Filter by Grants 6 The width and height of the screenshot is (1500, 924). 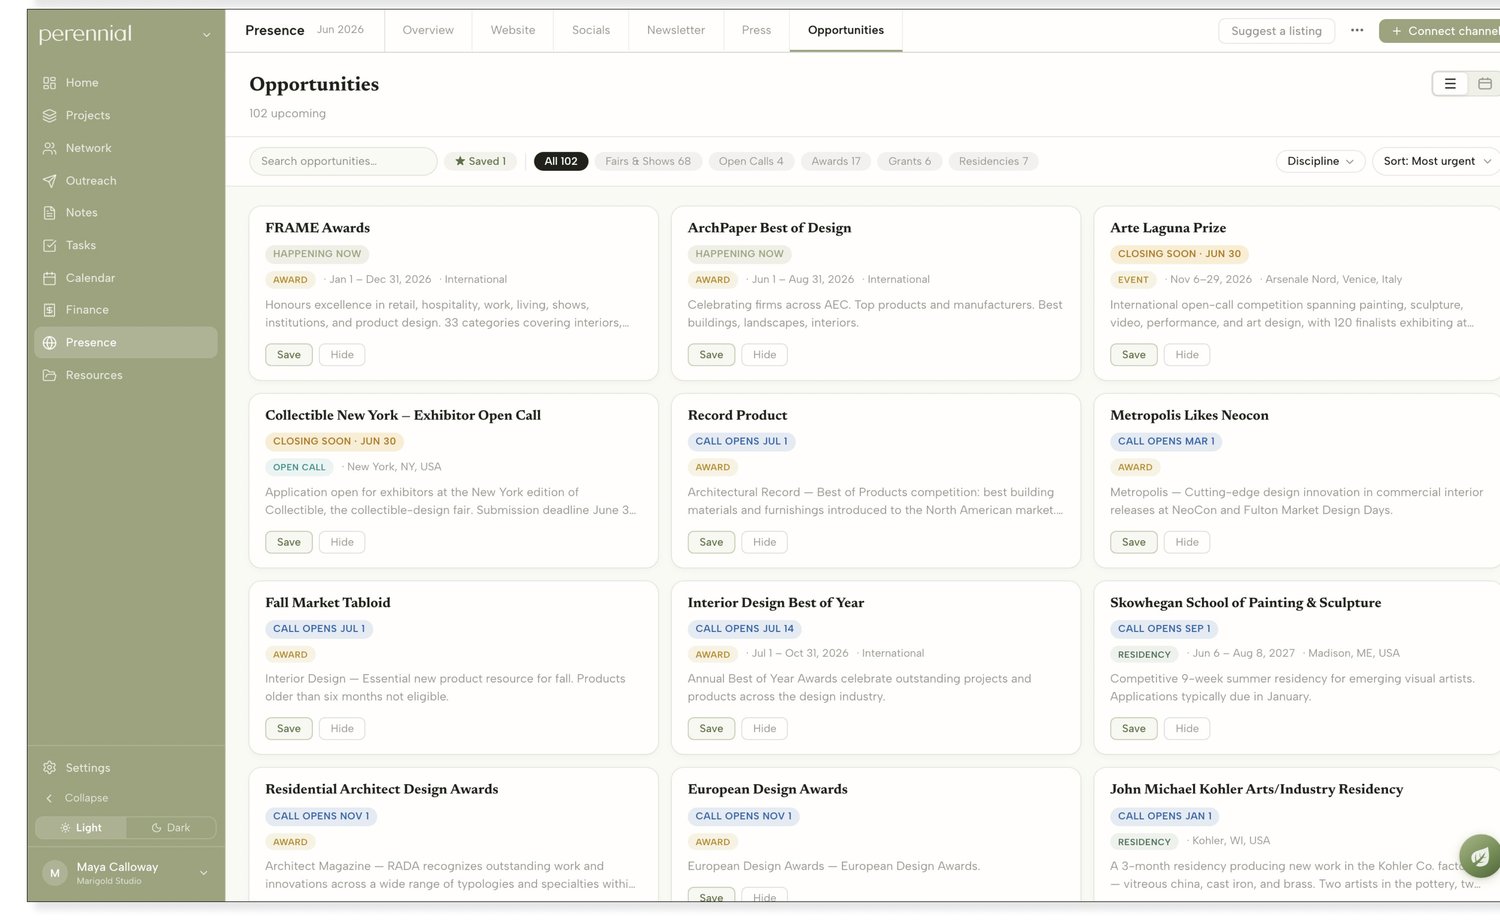(x=910, y=161)
